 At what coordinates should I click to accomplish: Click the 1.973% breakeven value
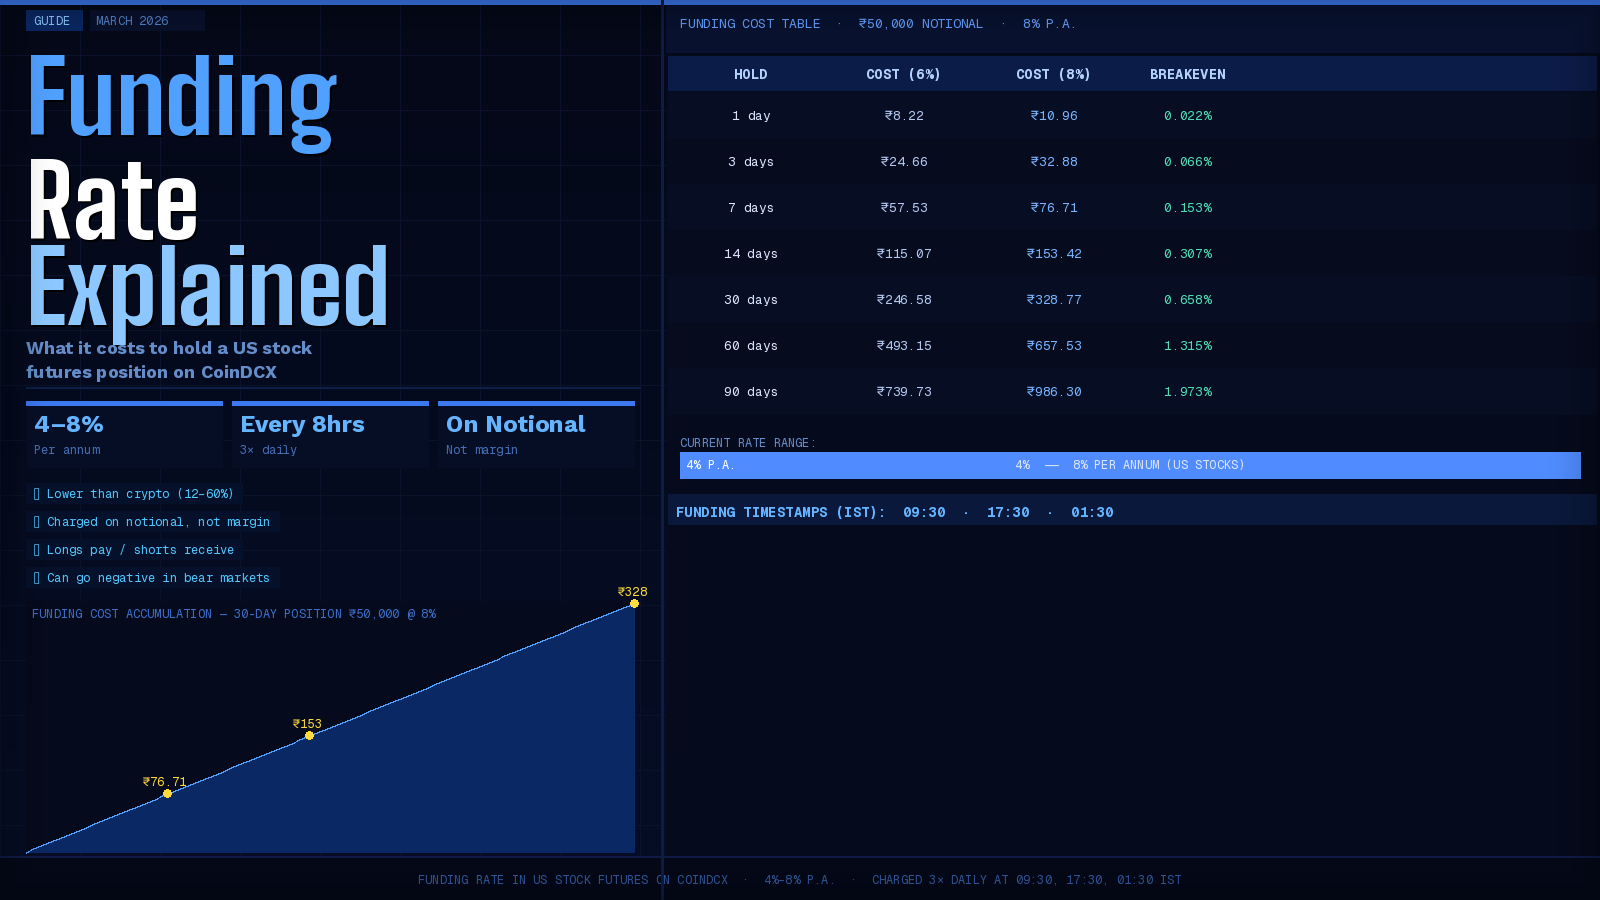tap(1187, 392)
